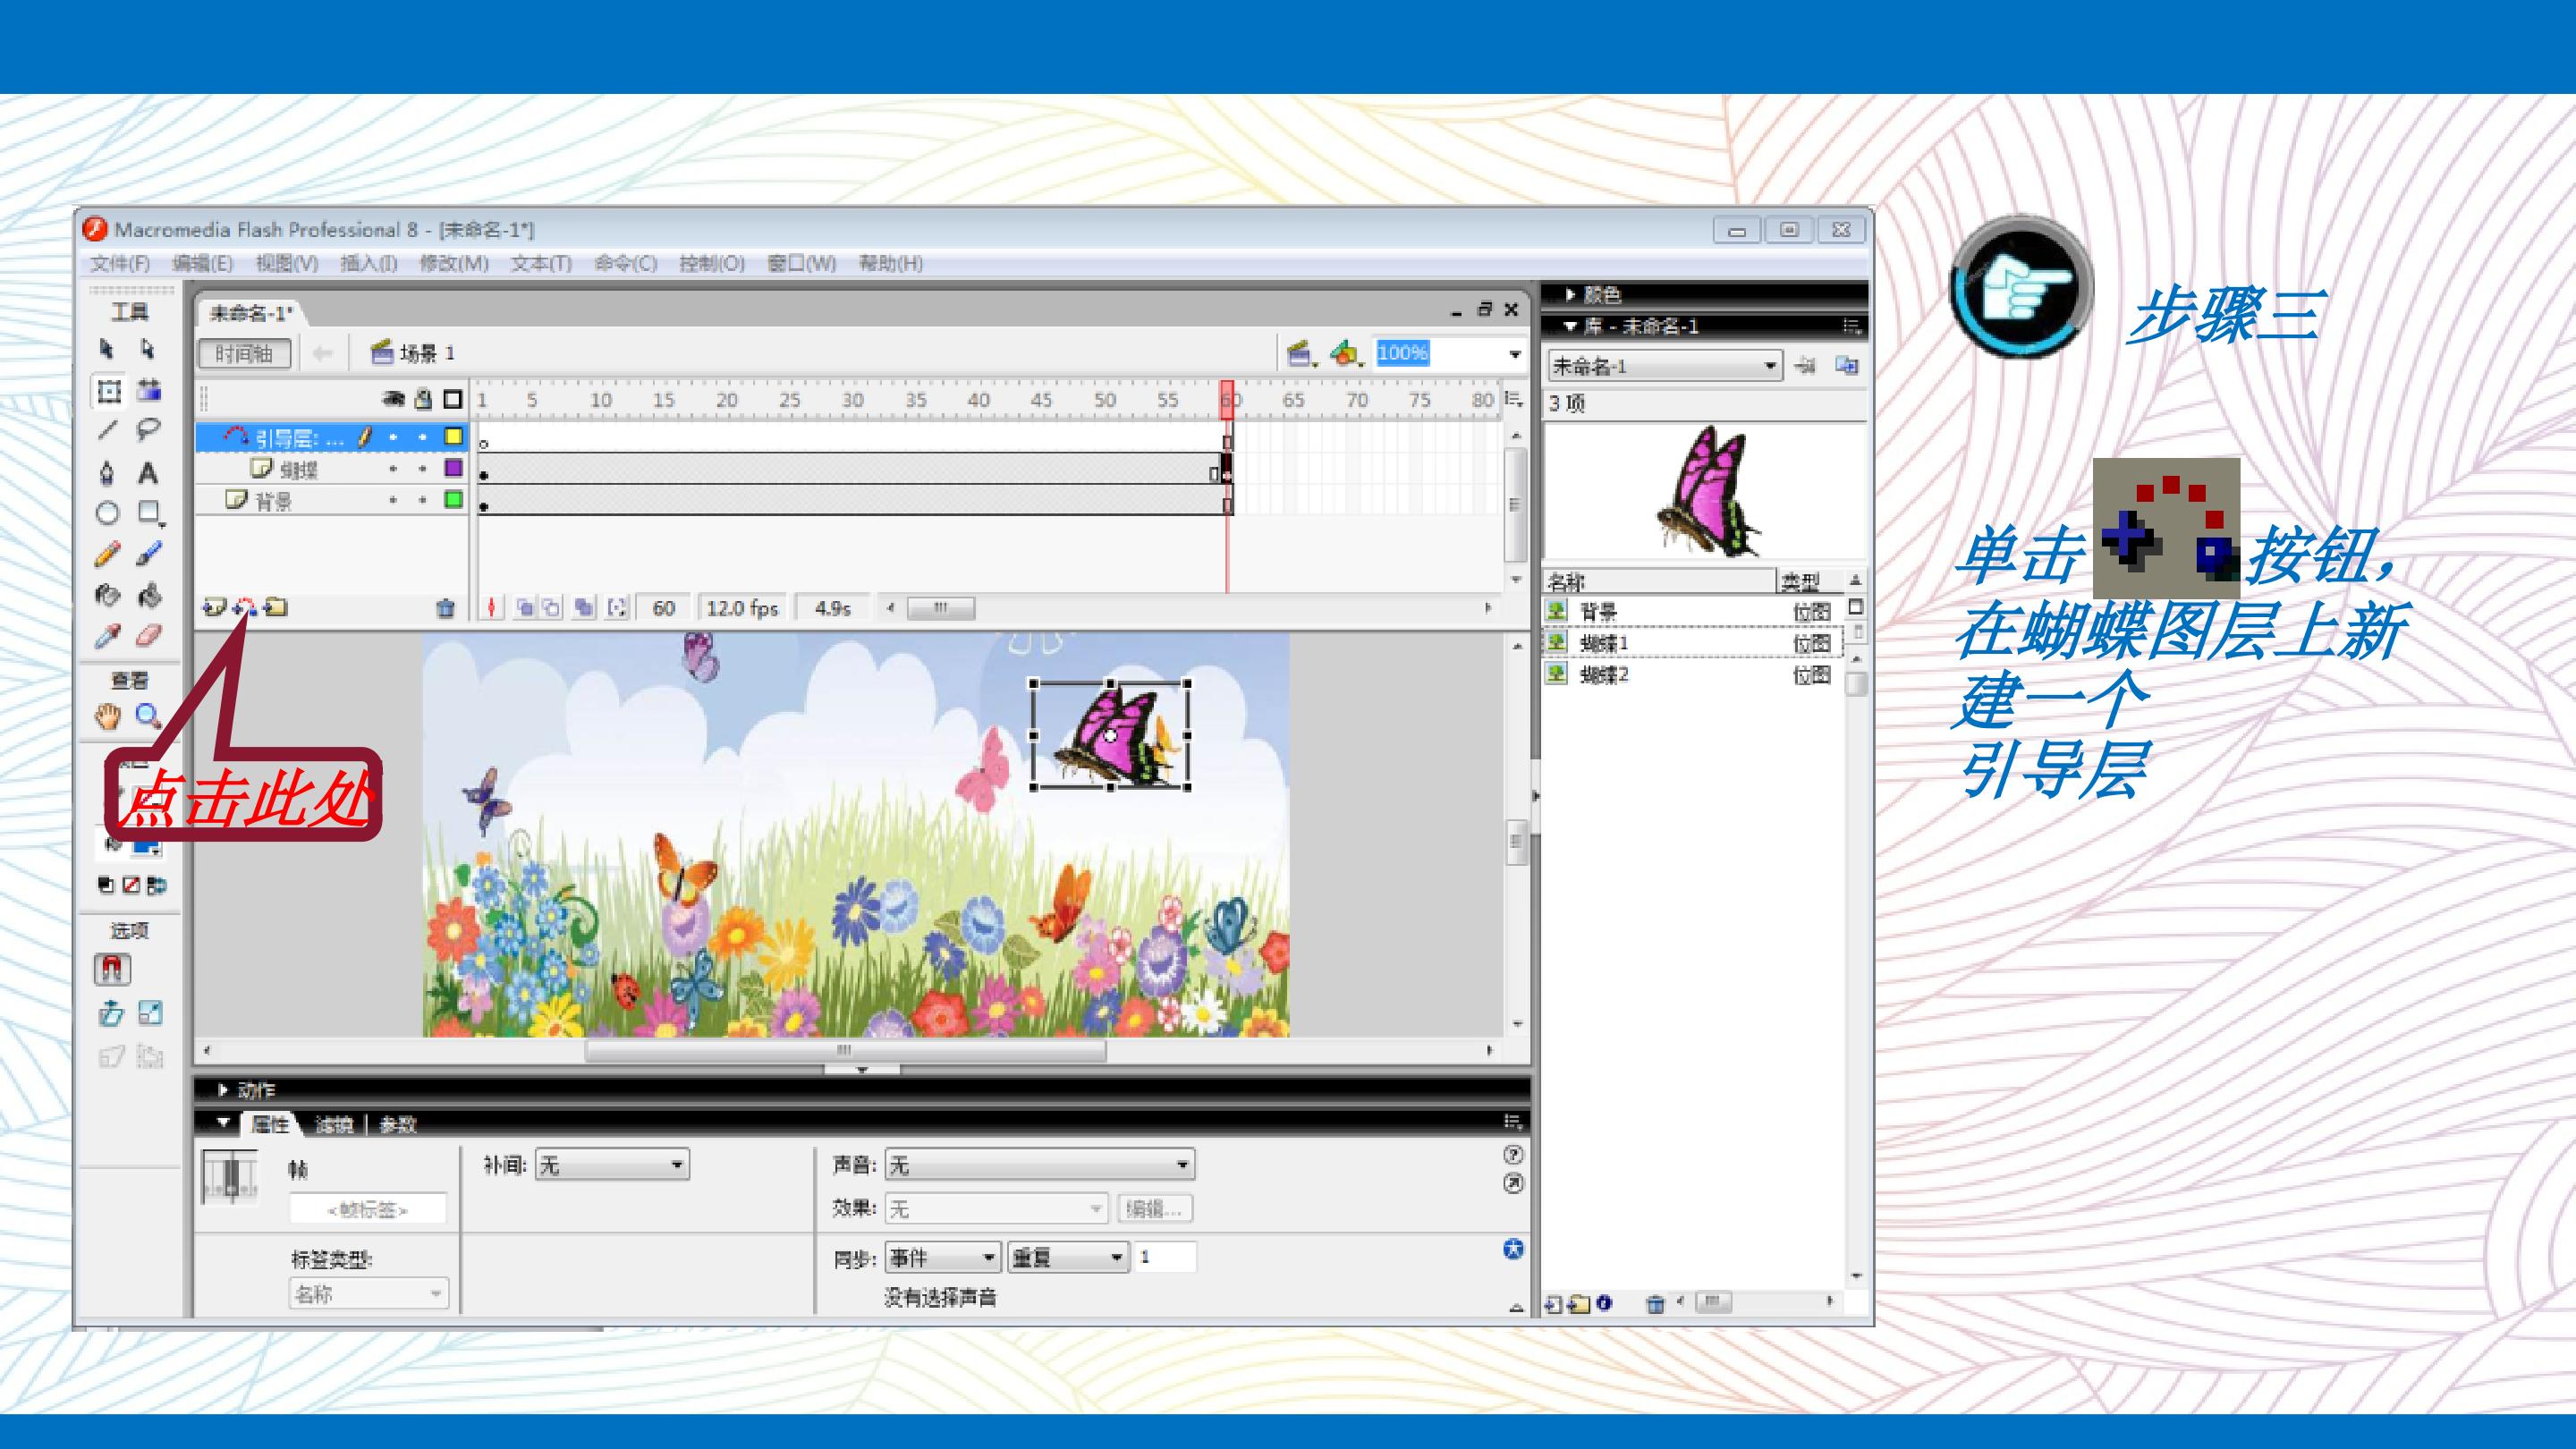Switch to the 滤镜 tab
This screenshot has height=1449, width=2576.
point(334,1125)
